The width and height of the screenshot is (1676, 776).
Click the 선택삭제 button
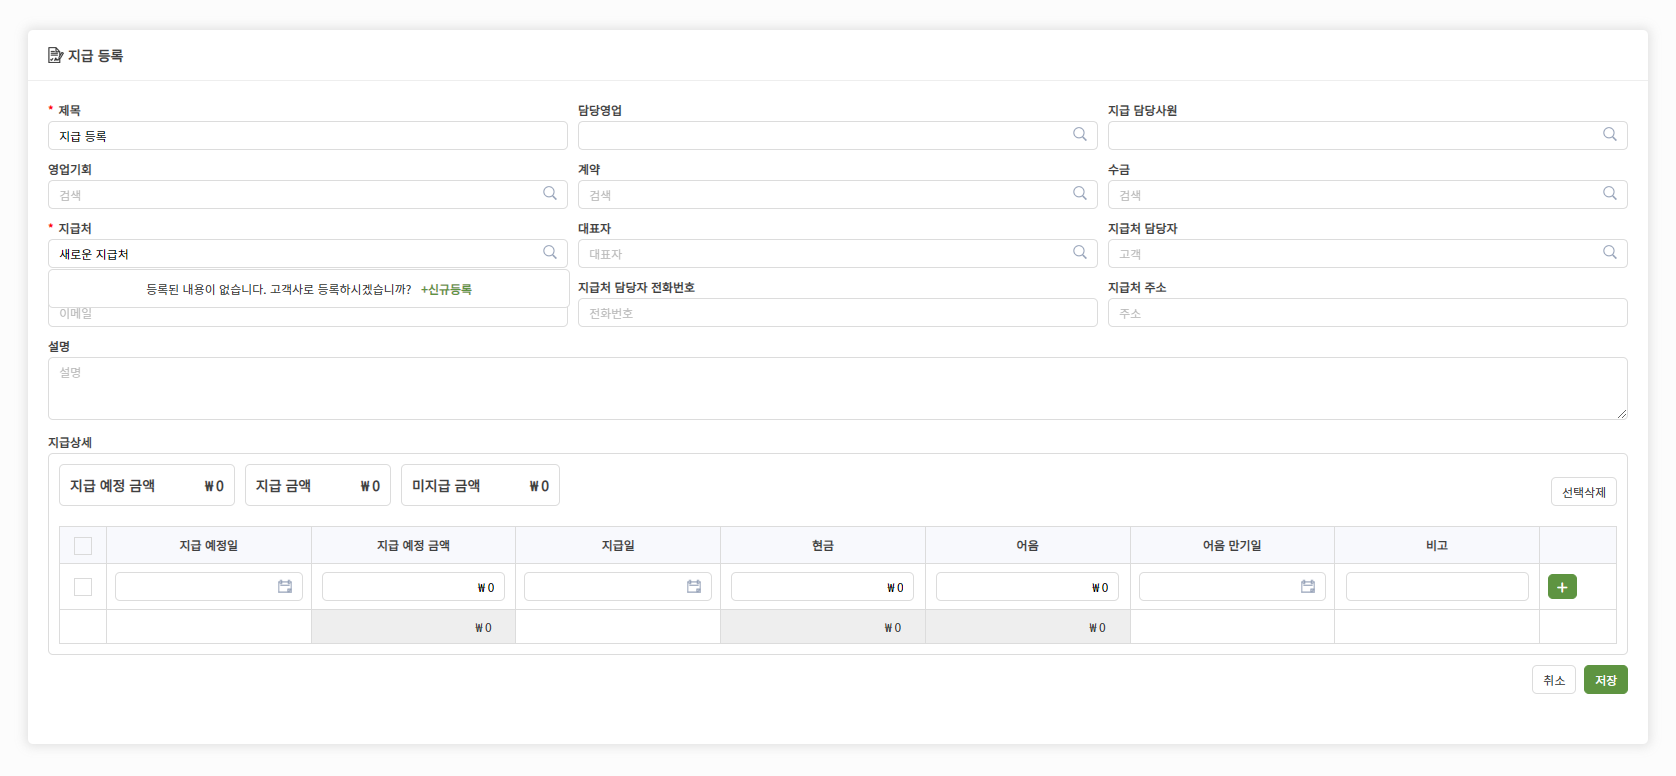pos(1583,492)
